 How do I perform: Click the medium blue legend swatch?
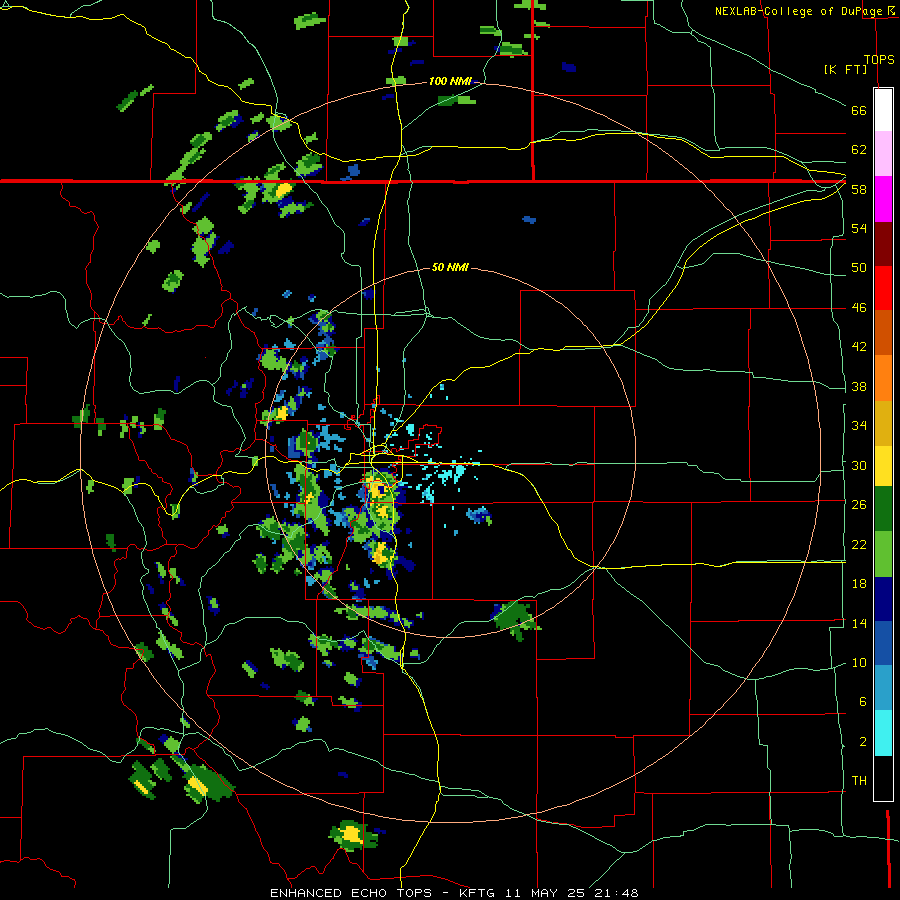(883, 643)
